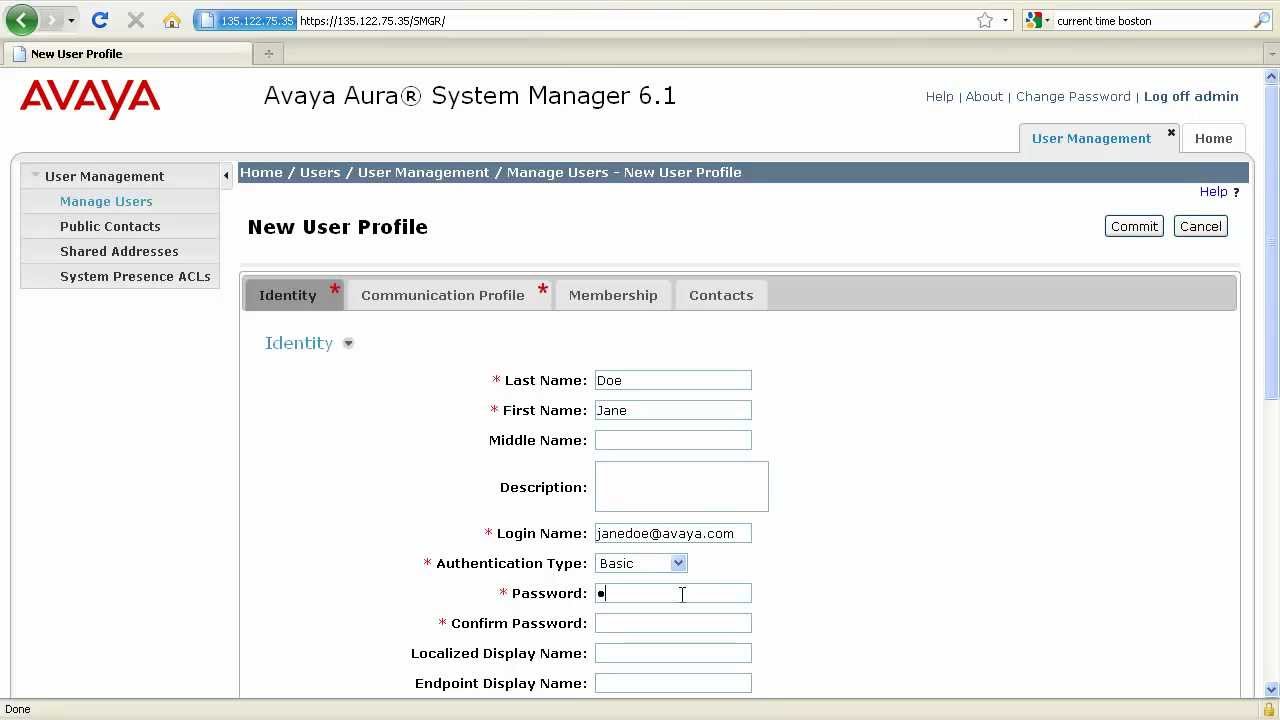1280x720 pixels.
Task: Open the back history dropdown arrow
Action: [71, 20]
